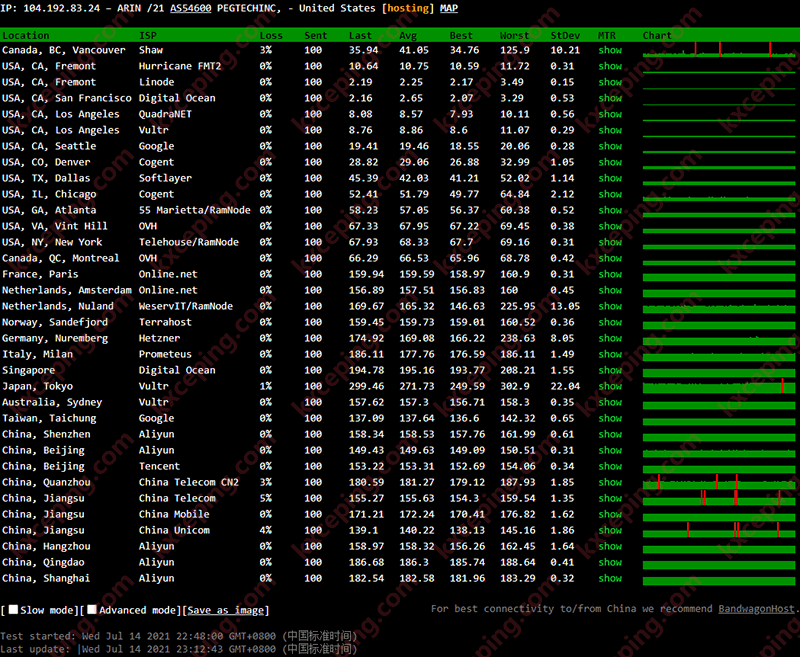
Task: Show MTR for Los Angeles Vultr
Action: click(x=610, y=130)
